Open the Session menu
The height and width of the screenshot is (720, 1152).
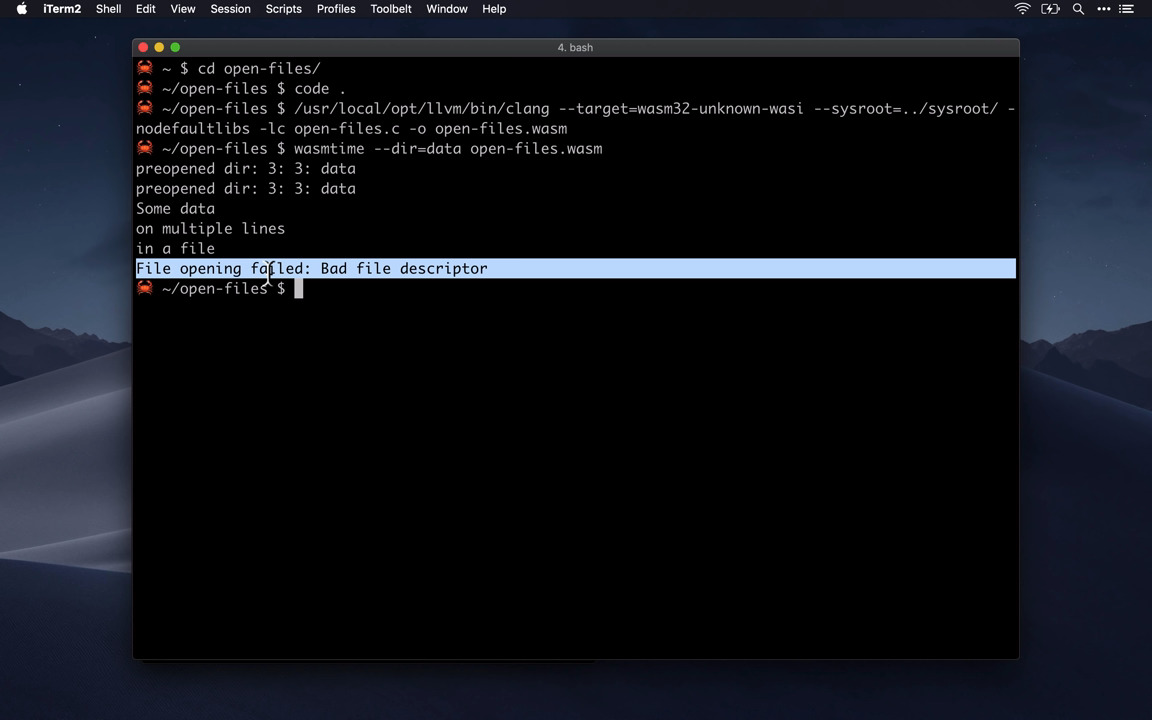(x=230, y=9)
